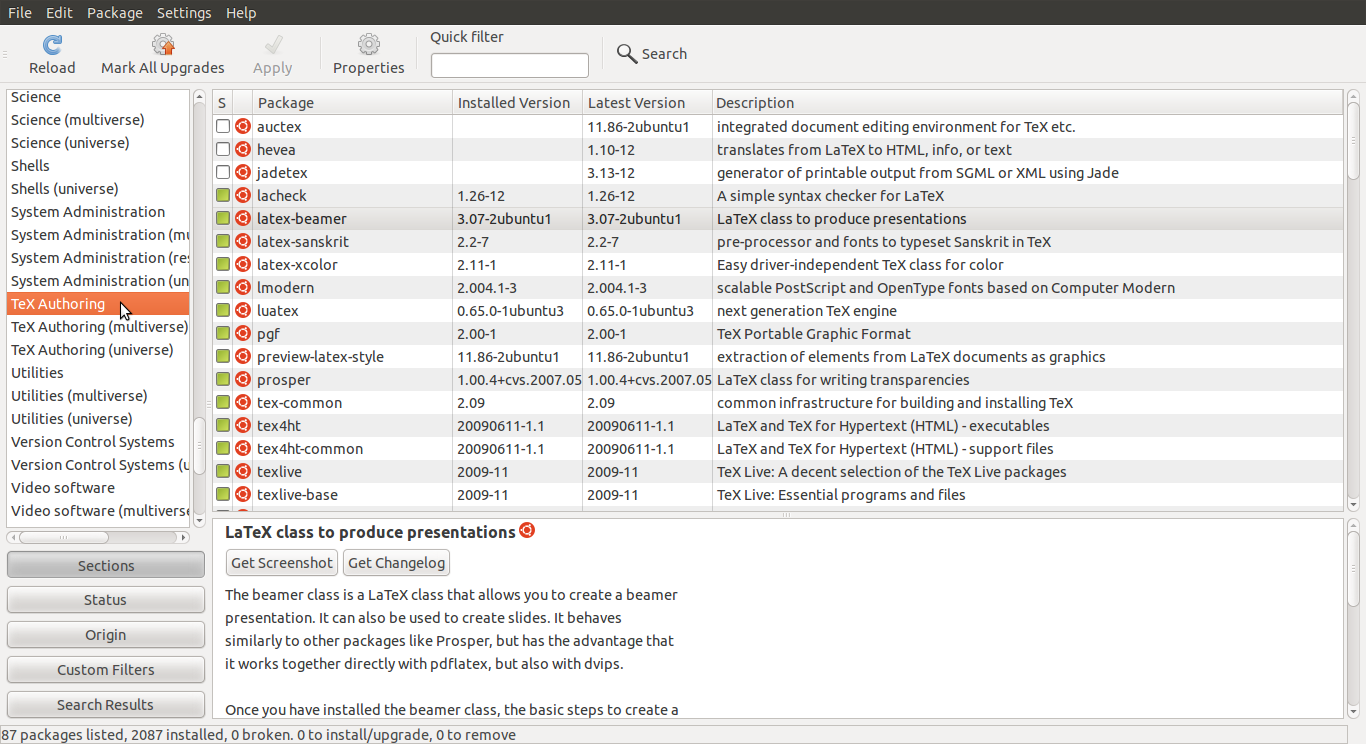
Task: Click inside the Quick filter field
Action: [509, 64]
